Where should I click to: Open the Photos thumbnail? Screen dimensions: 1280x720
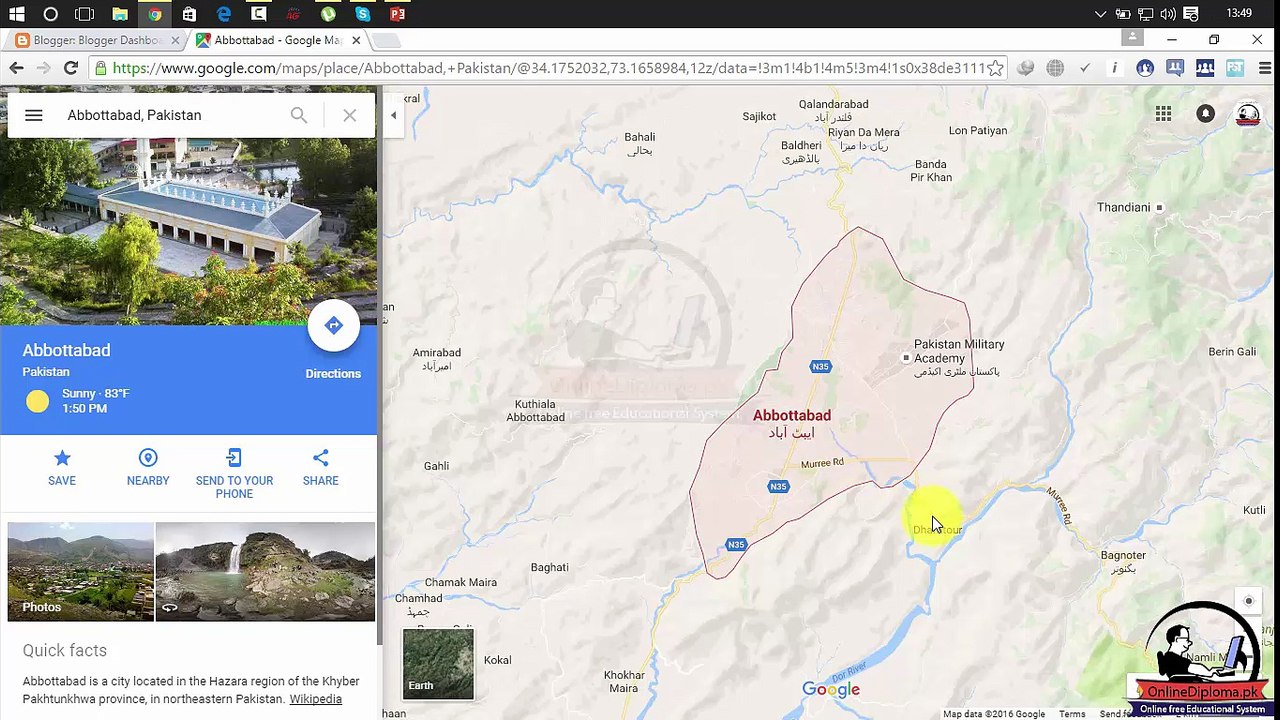point(81,571)
